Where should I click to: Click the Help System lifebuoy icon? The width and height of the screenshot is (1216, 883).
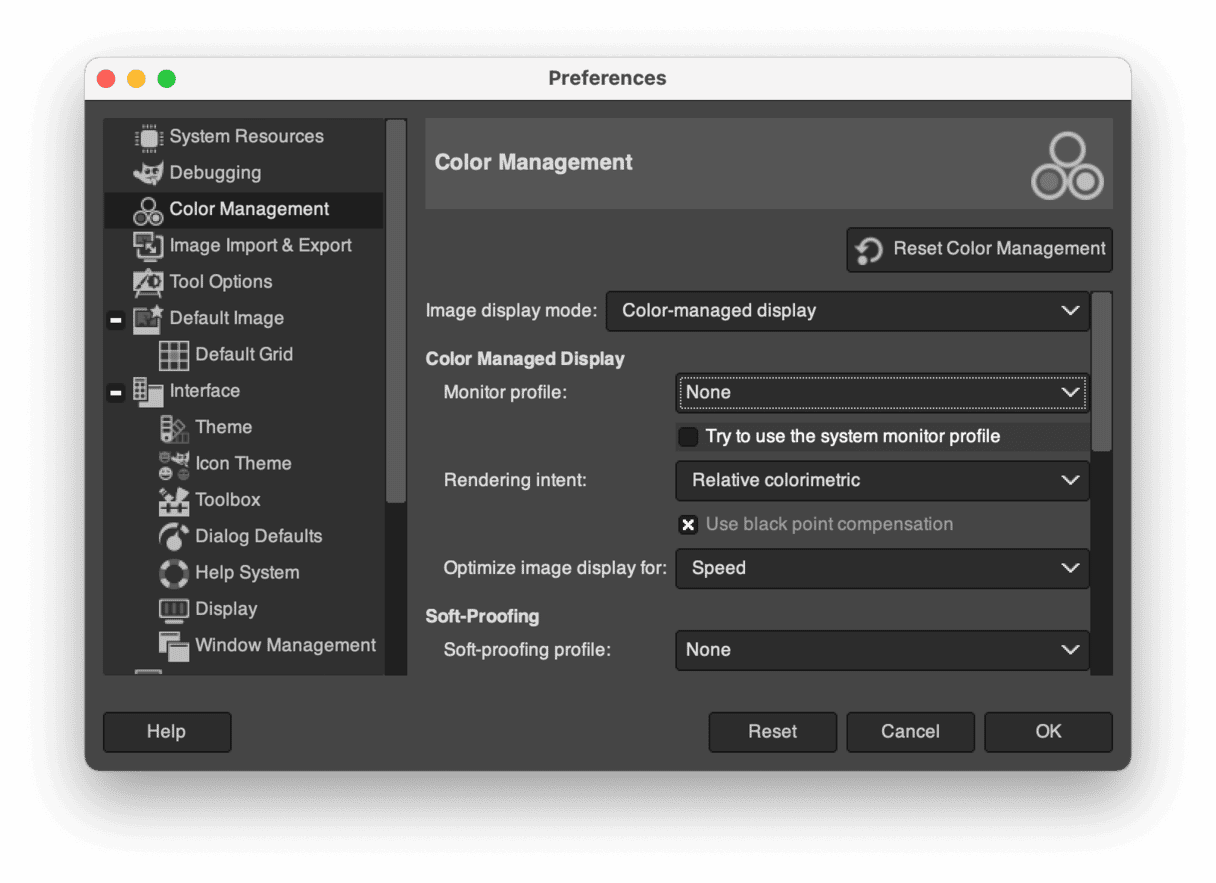pos(174,573)
